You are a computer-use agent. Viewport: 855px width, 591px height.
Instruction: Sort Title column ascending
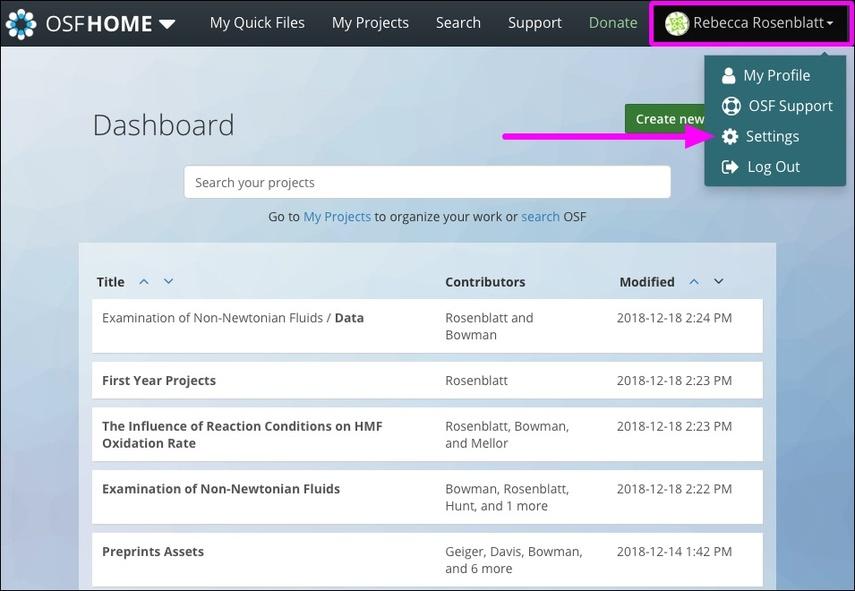[144, 282]
